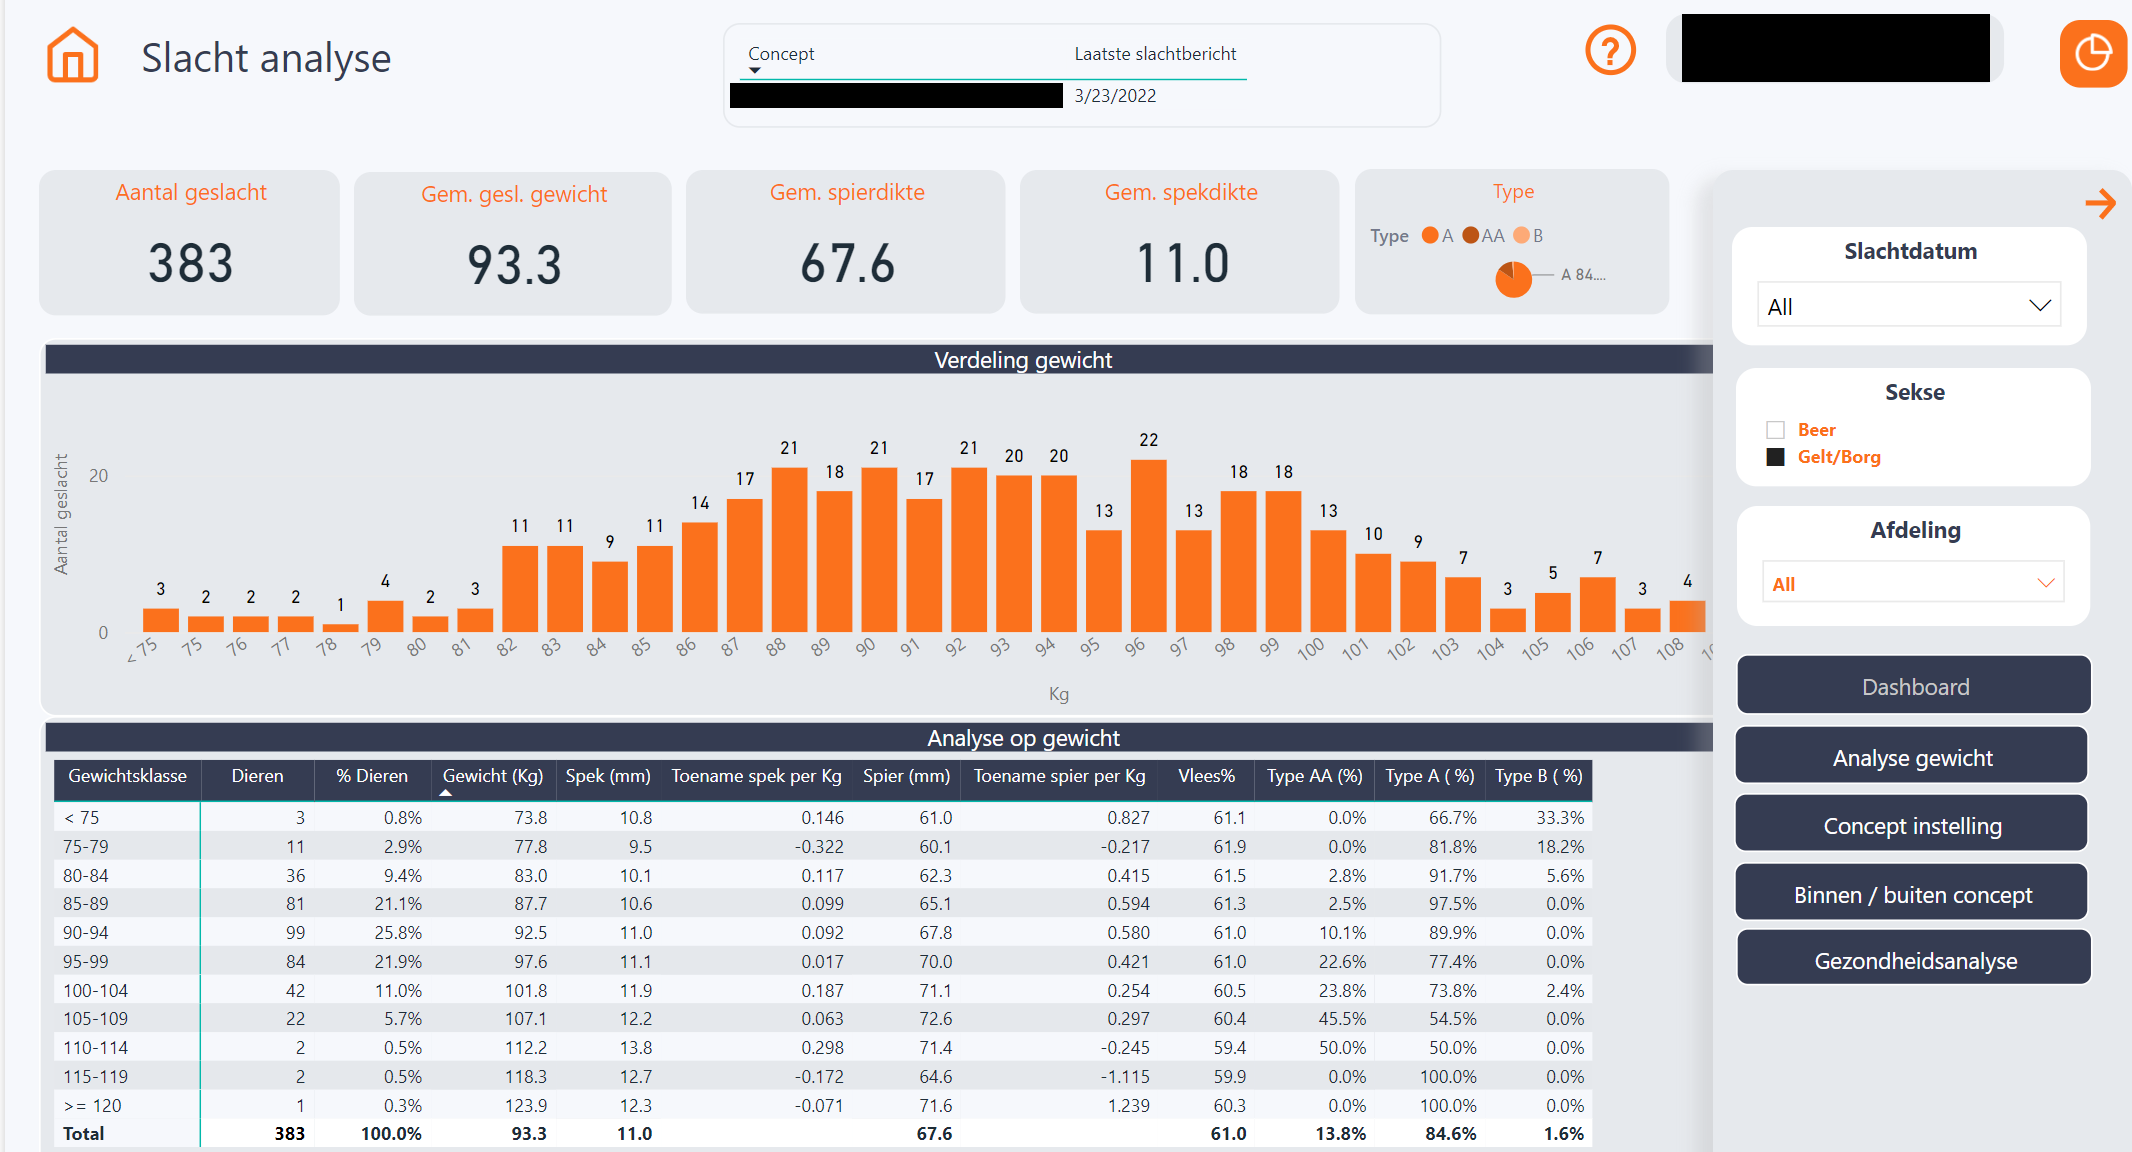Click the Type pie chart
This screenshot has height=1152, width=2132.
pyautogui.click(x=1513, y=279)
